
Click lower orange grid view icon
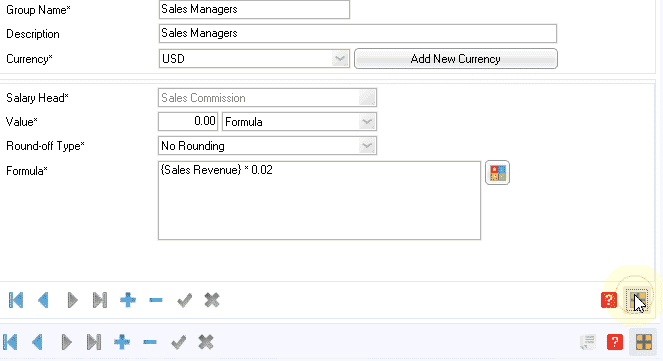[x=644, y=342]
